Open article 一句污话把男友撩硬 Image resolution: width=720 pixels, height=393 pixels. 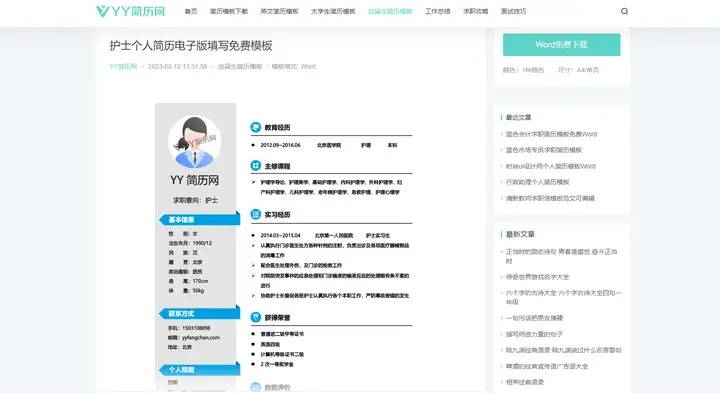click(534, 318)
